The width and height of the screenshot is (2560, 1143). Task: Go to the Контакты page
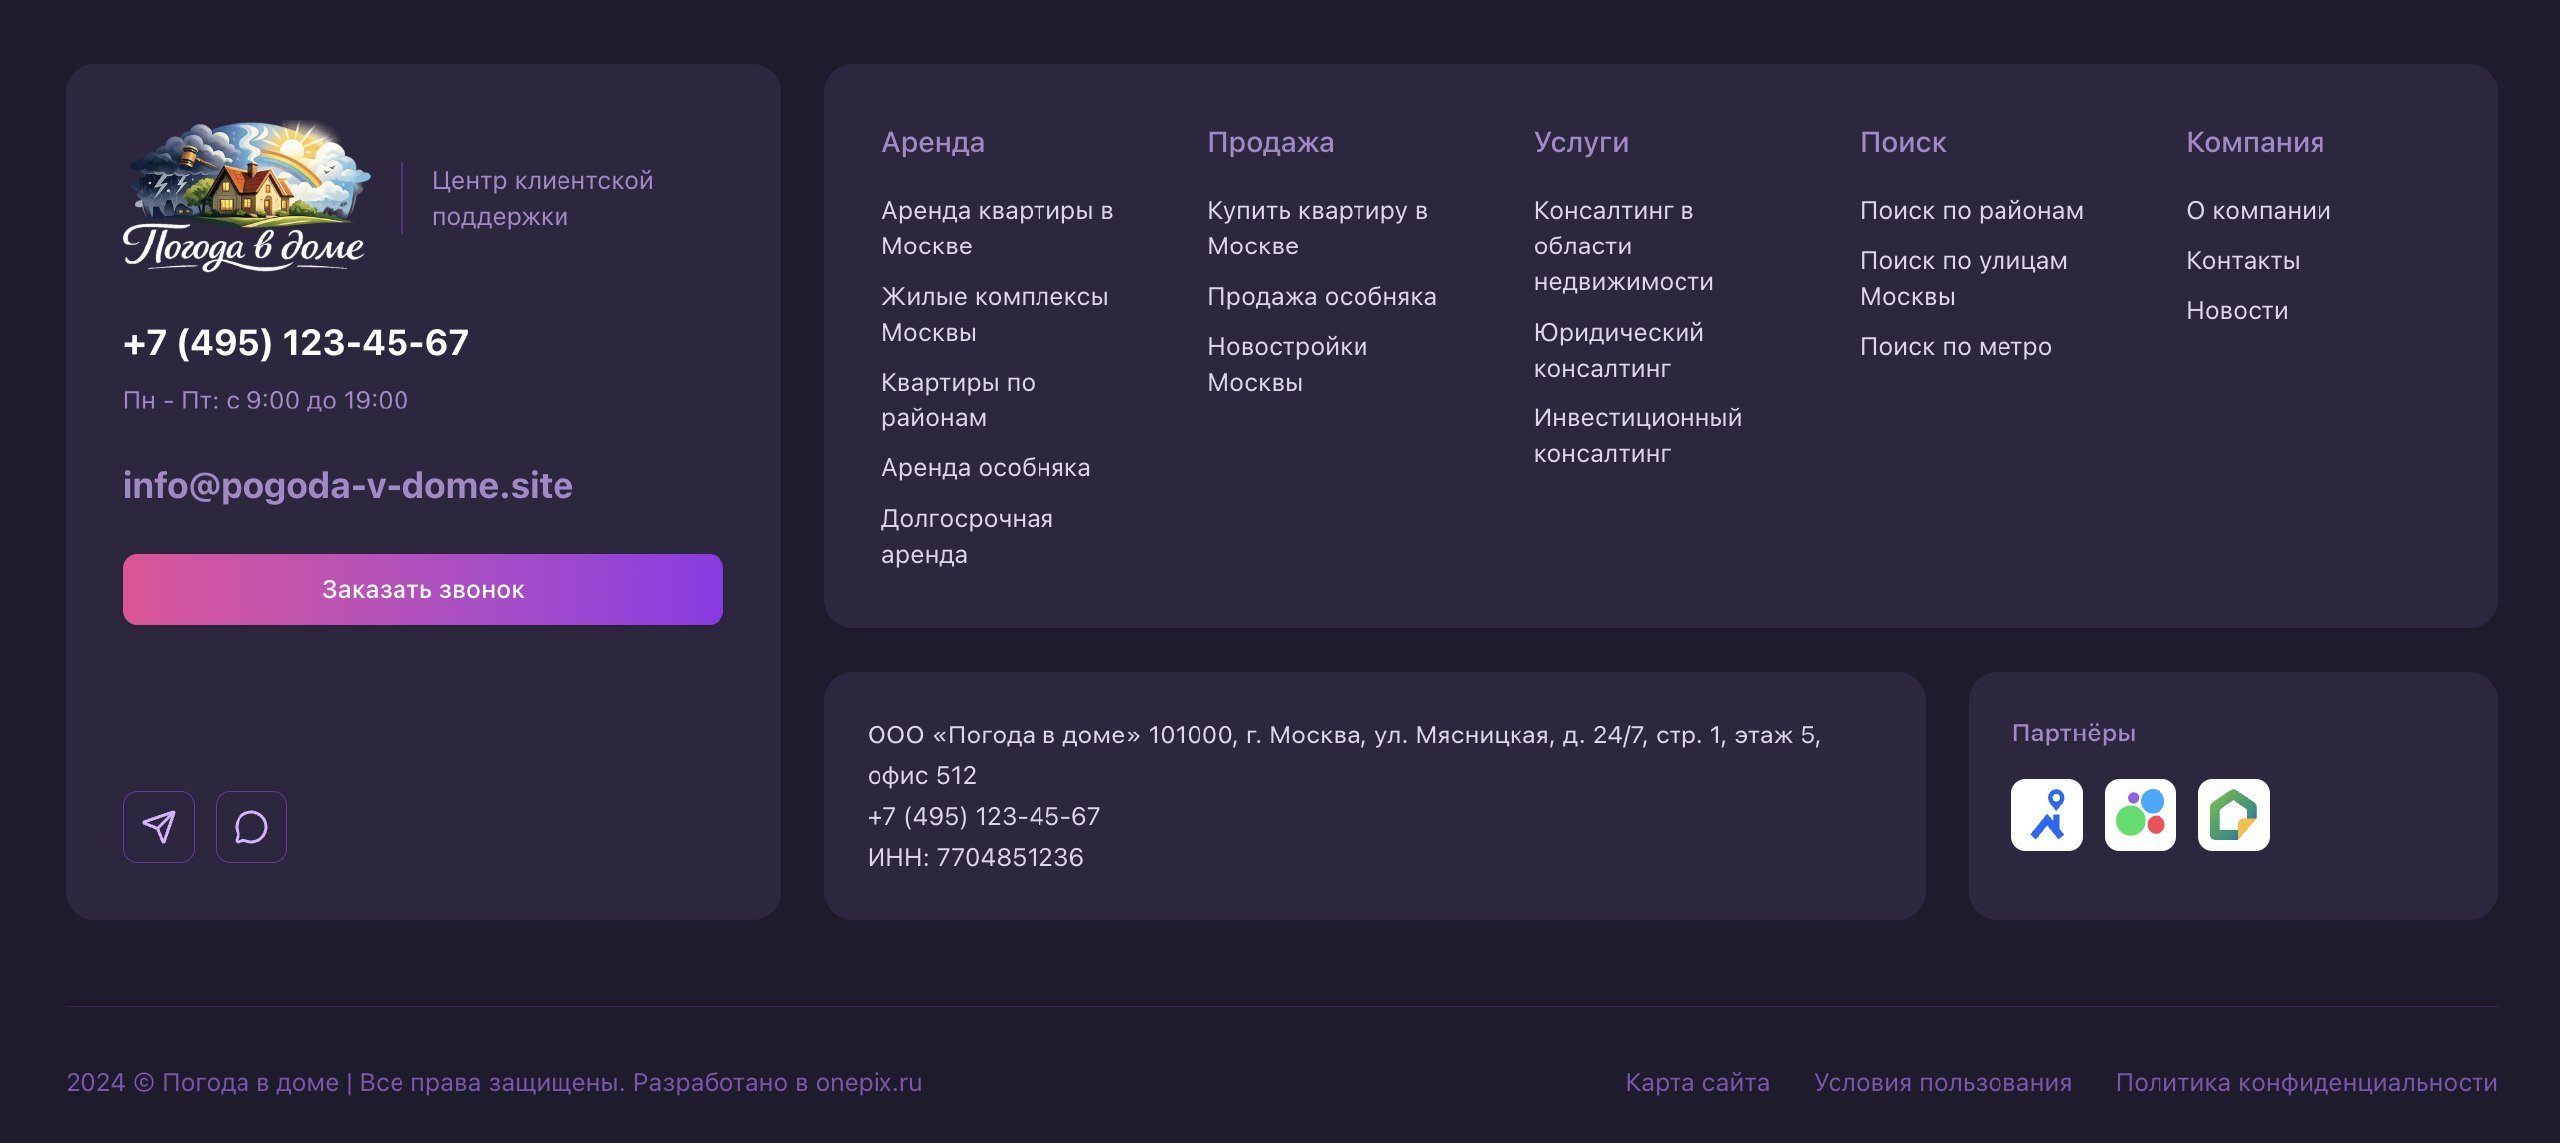tap(2242, 261)
